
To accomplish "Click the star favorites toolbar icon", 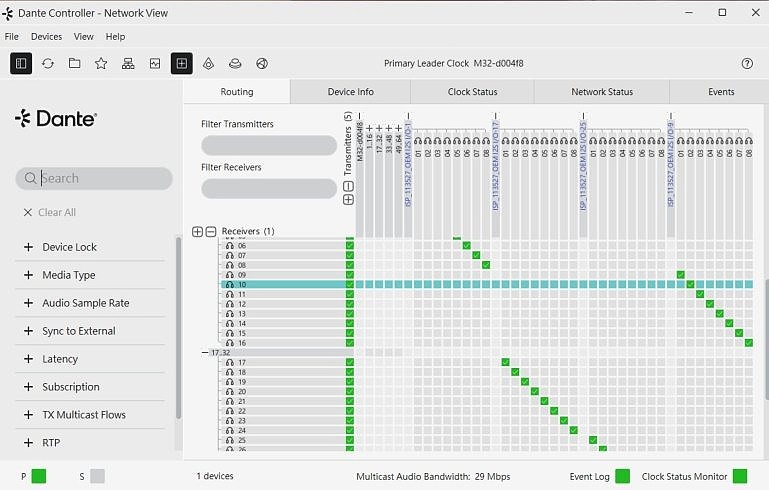I will (x=101, y=63).
